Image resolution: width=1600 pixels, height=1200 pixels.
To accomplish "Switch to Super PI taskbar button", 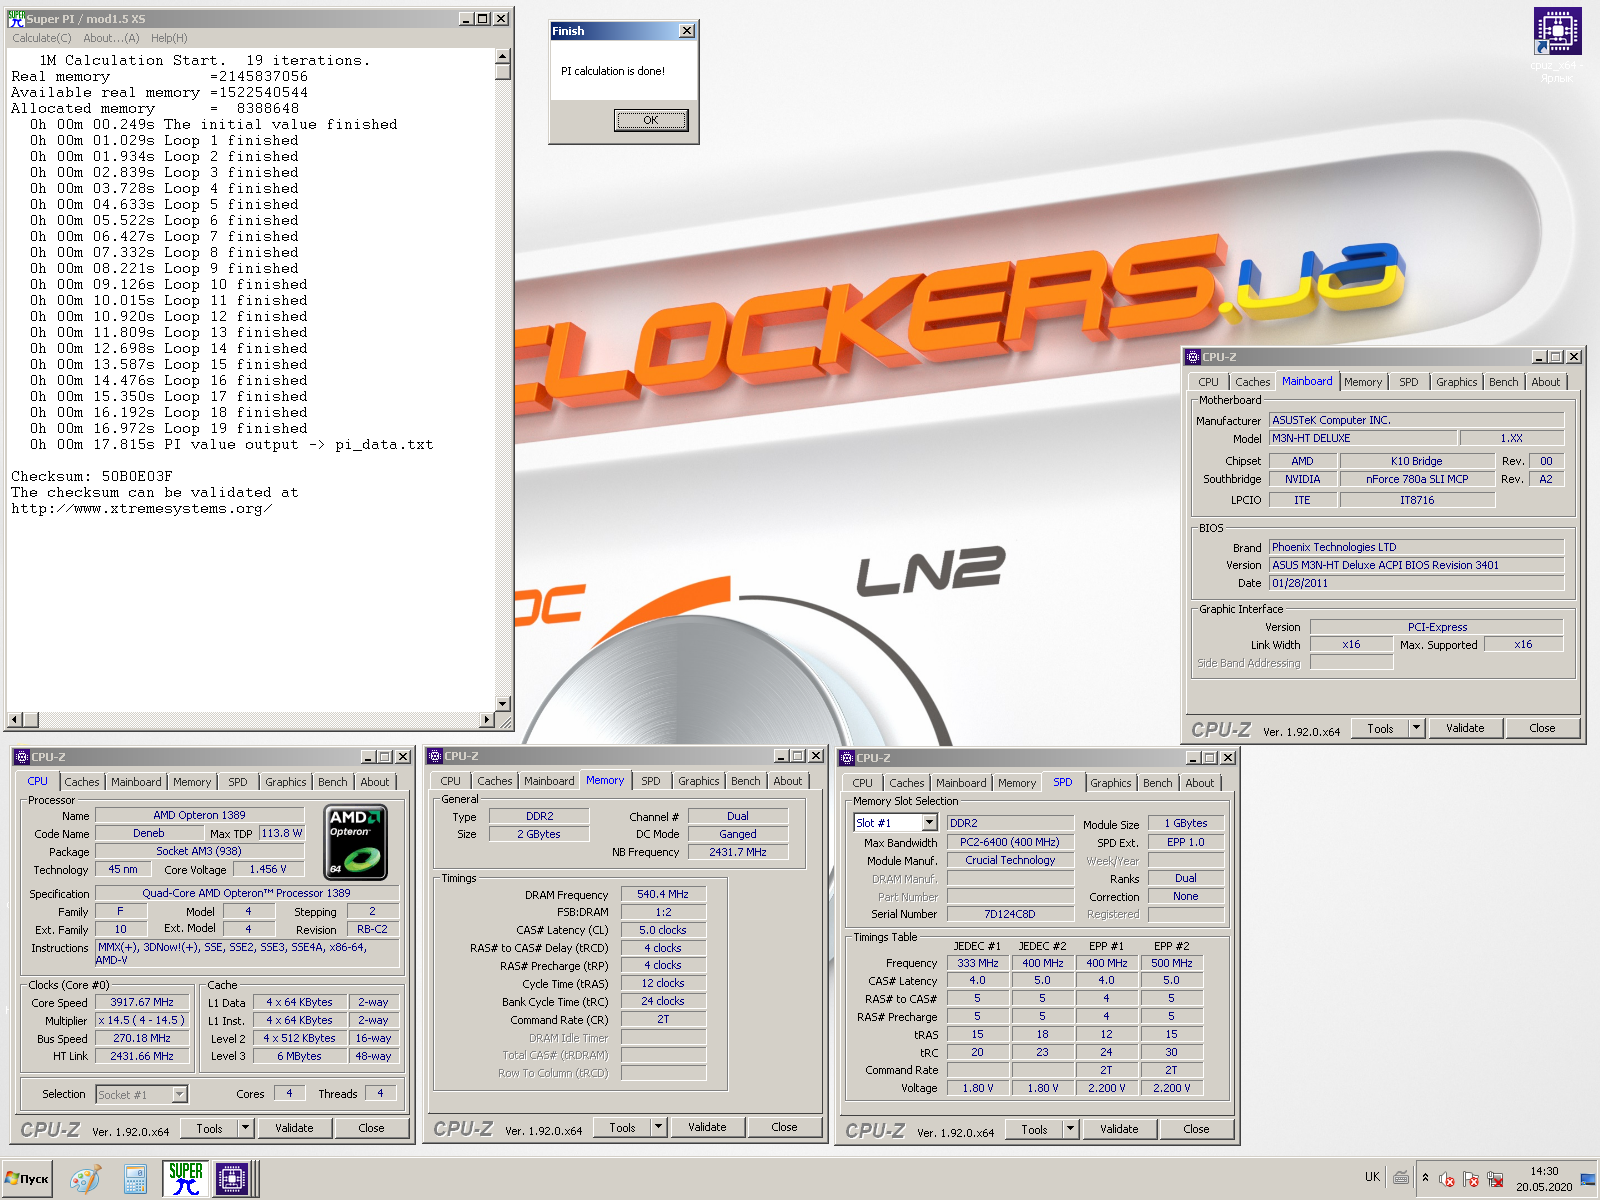I will click(185, 1179).
